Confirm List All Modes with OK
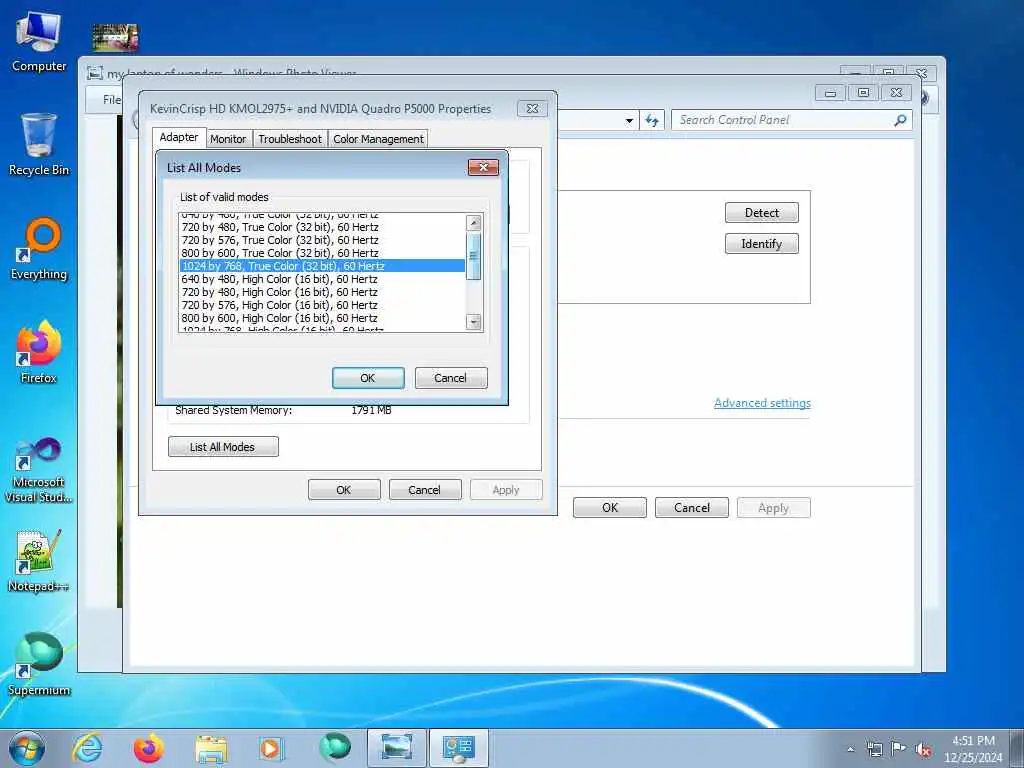The height and width of the screenshot is (768, 1024). [368, 378]
